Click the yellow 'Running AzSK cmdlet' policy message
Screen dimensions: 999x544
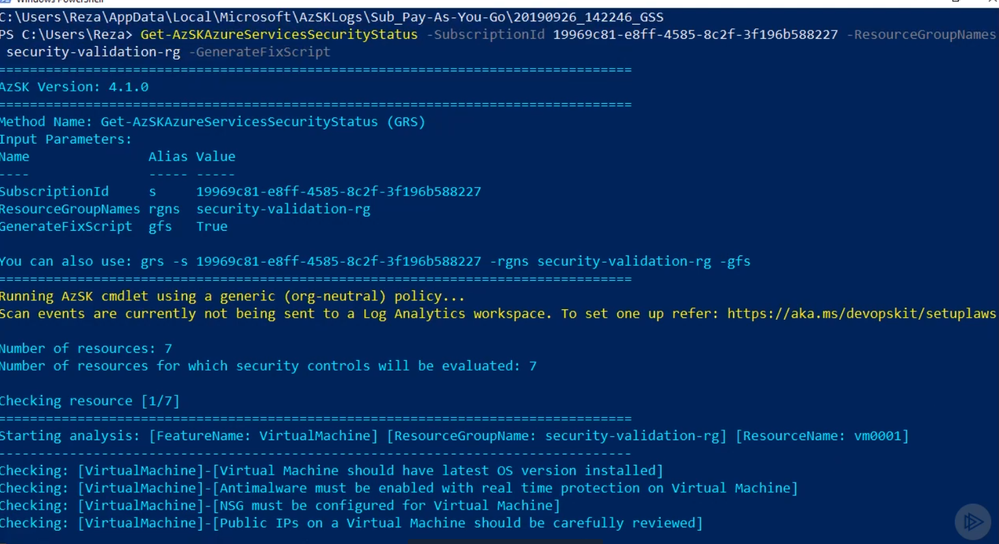point(233,296)
